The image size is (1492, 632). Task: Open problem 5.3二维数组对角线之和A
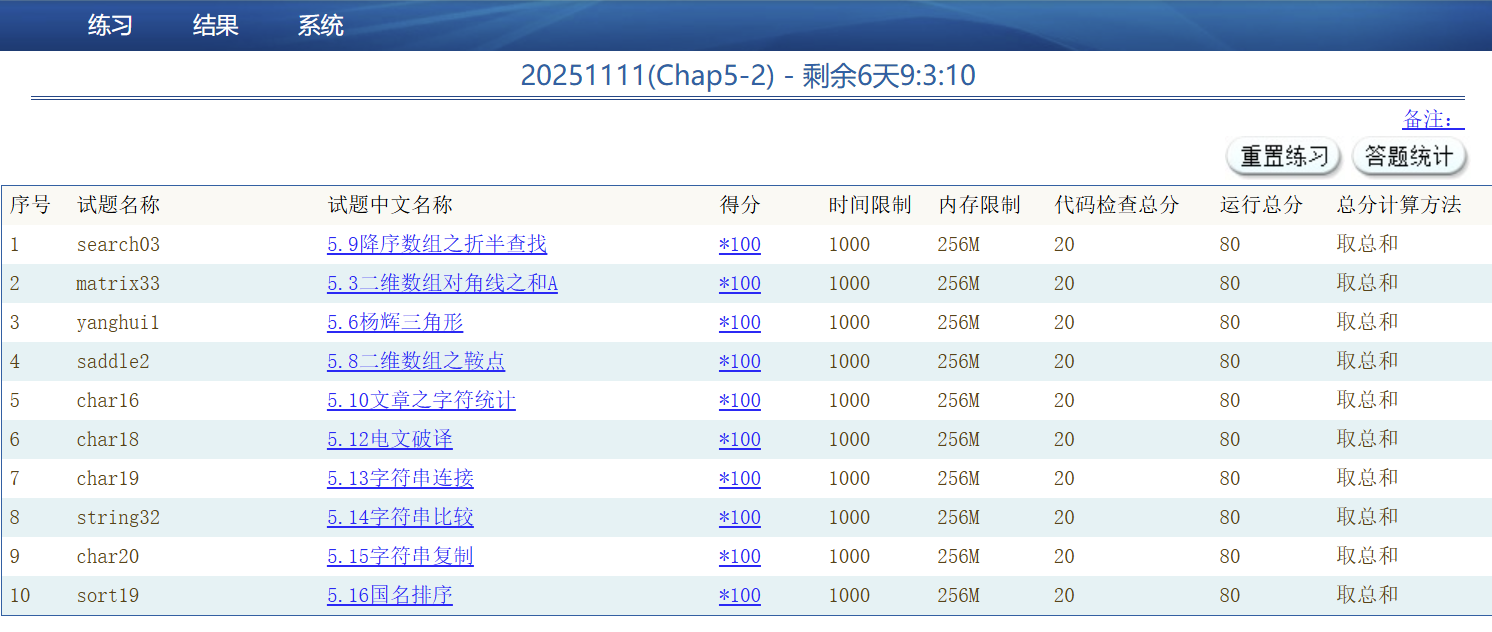[x=442, y=283]
